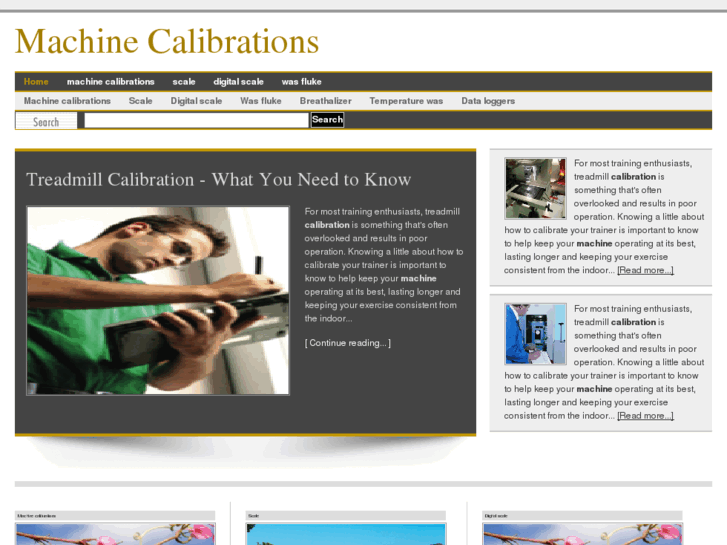The width and height of the screenshot is (727, 545).
Task: Click the man with handheld device photo
Action: (157, 300)
